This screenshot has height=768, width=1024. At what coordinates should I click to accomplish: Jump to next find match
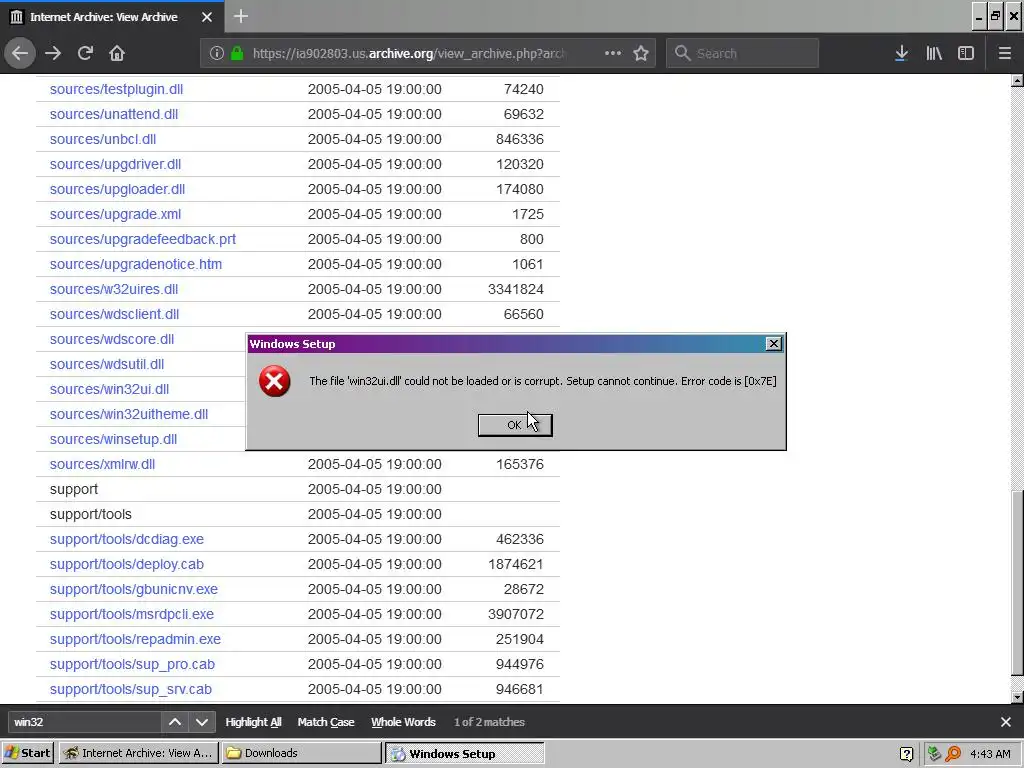(x=202, y=722)
